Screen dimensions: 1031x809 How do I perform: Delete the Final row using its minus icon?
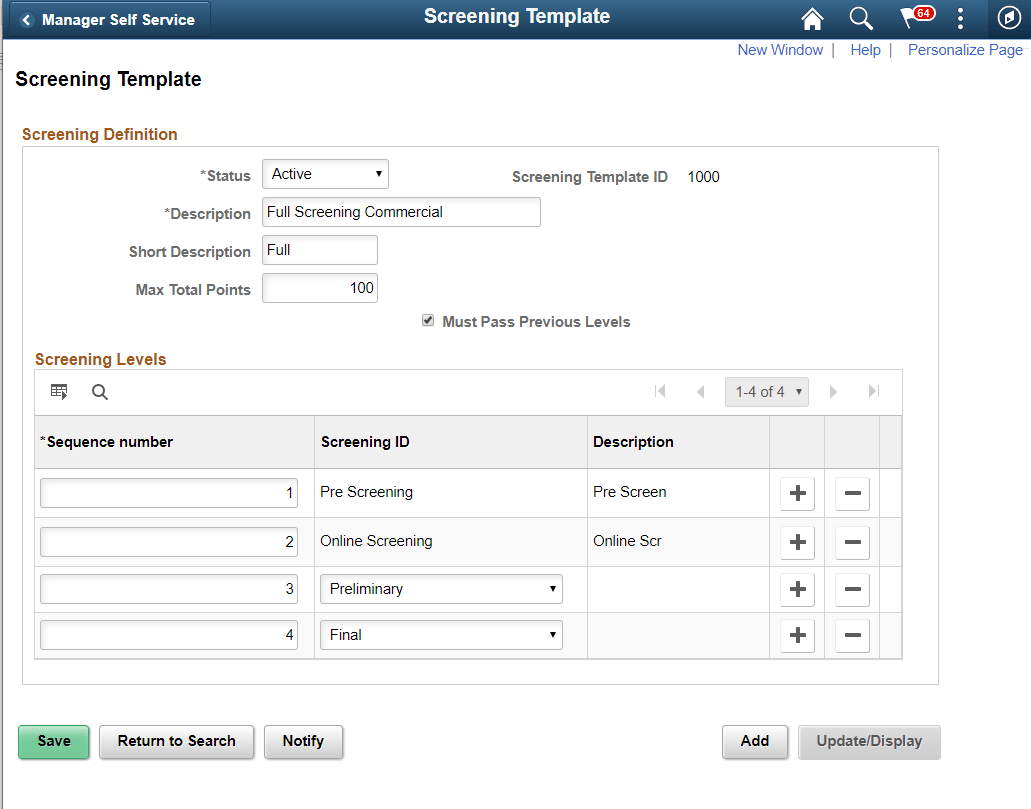tap(852, 635)
